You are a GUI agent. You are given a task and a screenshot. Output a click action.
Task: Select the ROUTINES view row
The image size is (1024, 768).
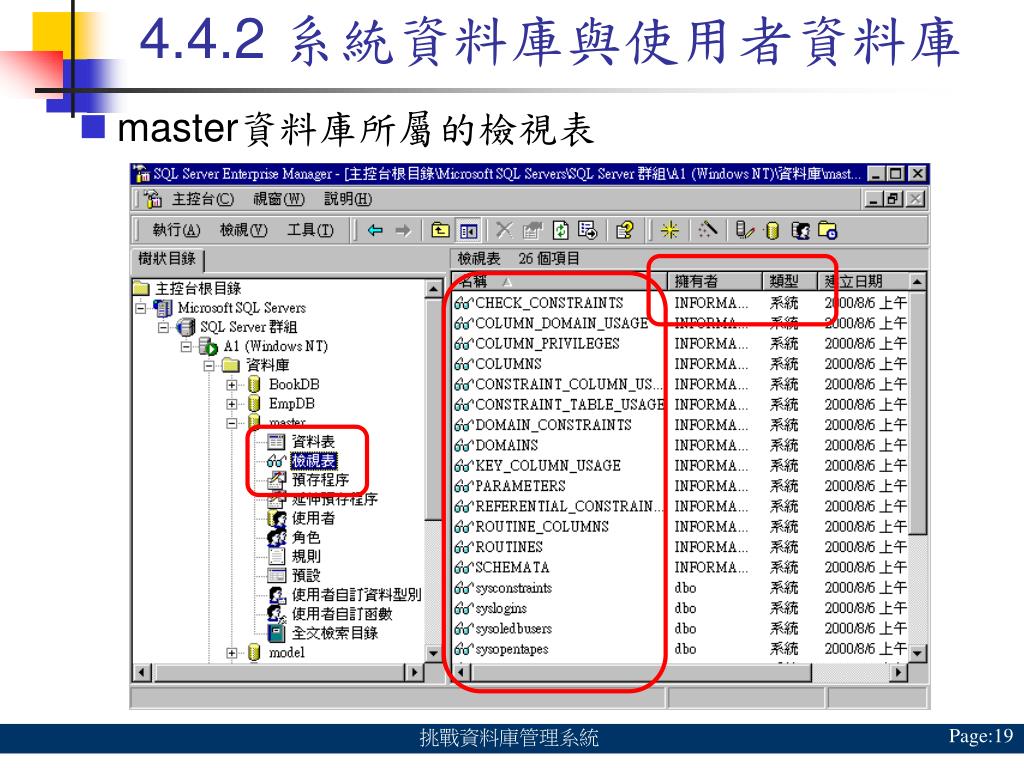[499, 547]
